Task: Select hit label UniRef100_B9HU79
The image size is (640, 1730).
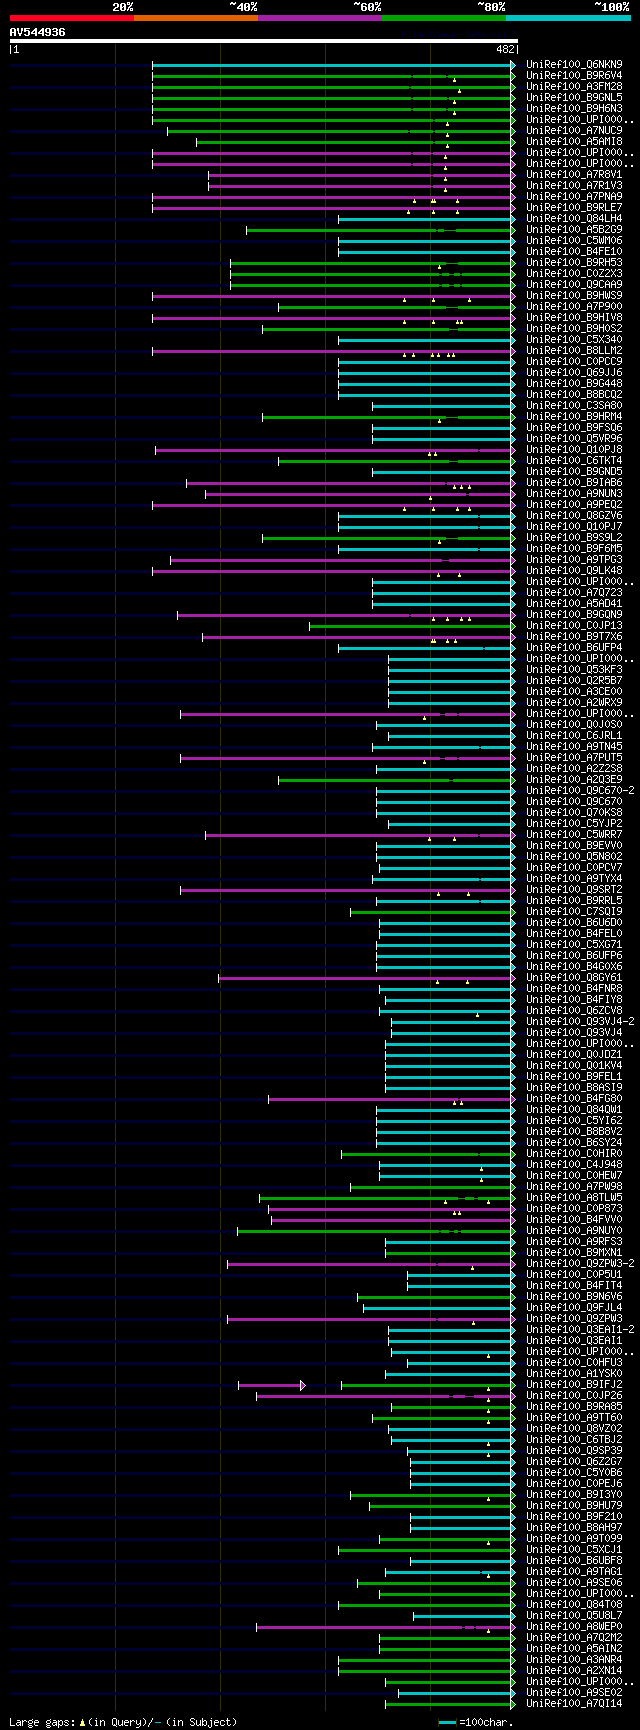Action: (x=574, y=1505)
